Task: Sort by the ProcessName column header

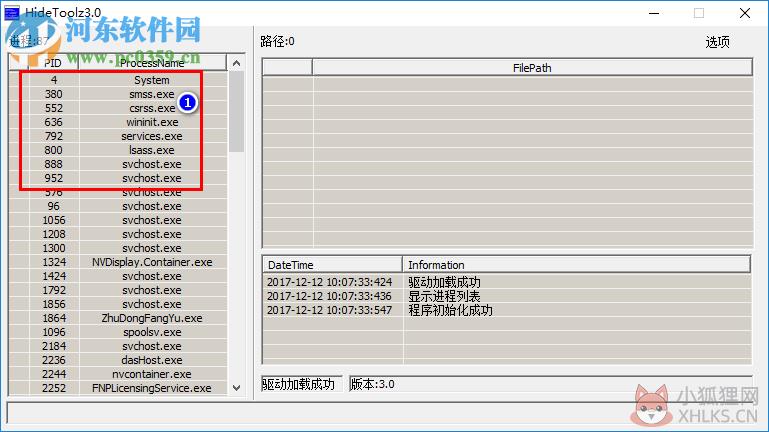Action: pos(152,63)
